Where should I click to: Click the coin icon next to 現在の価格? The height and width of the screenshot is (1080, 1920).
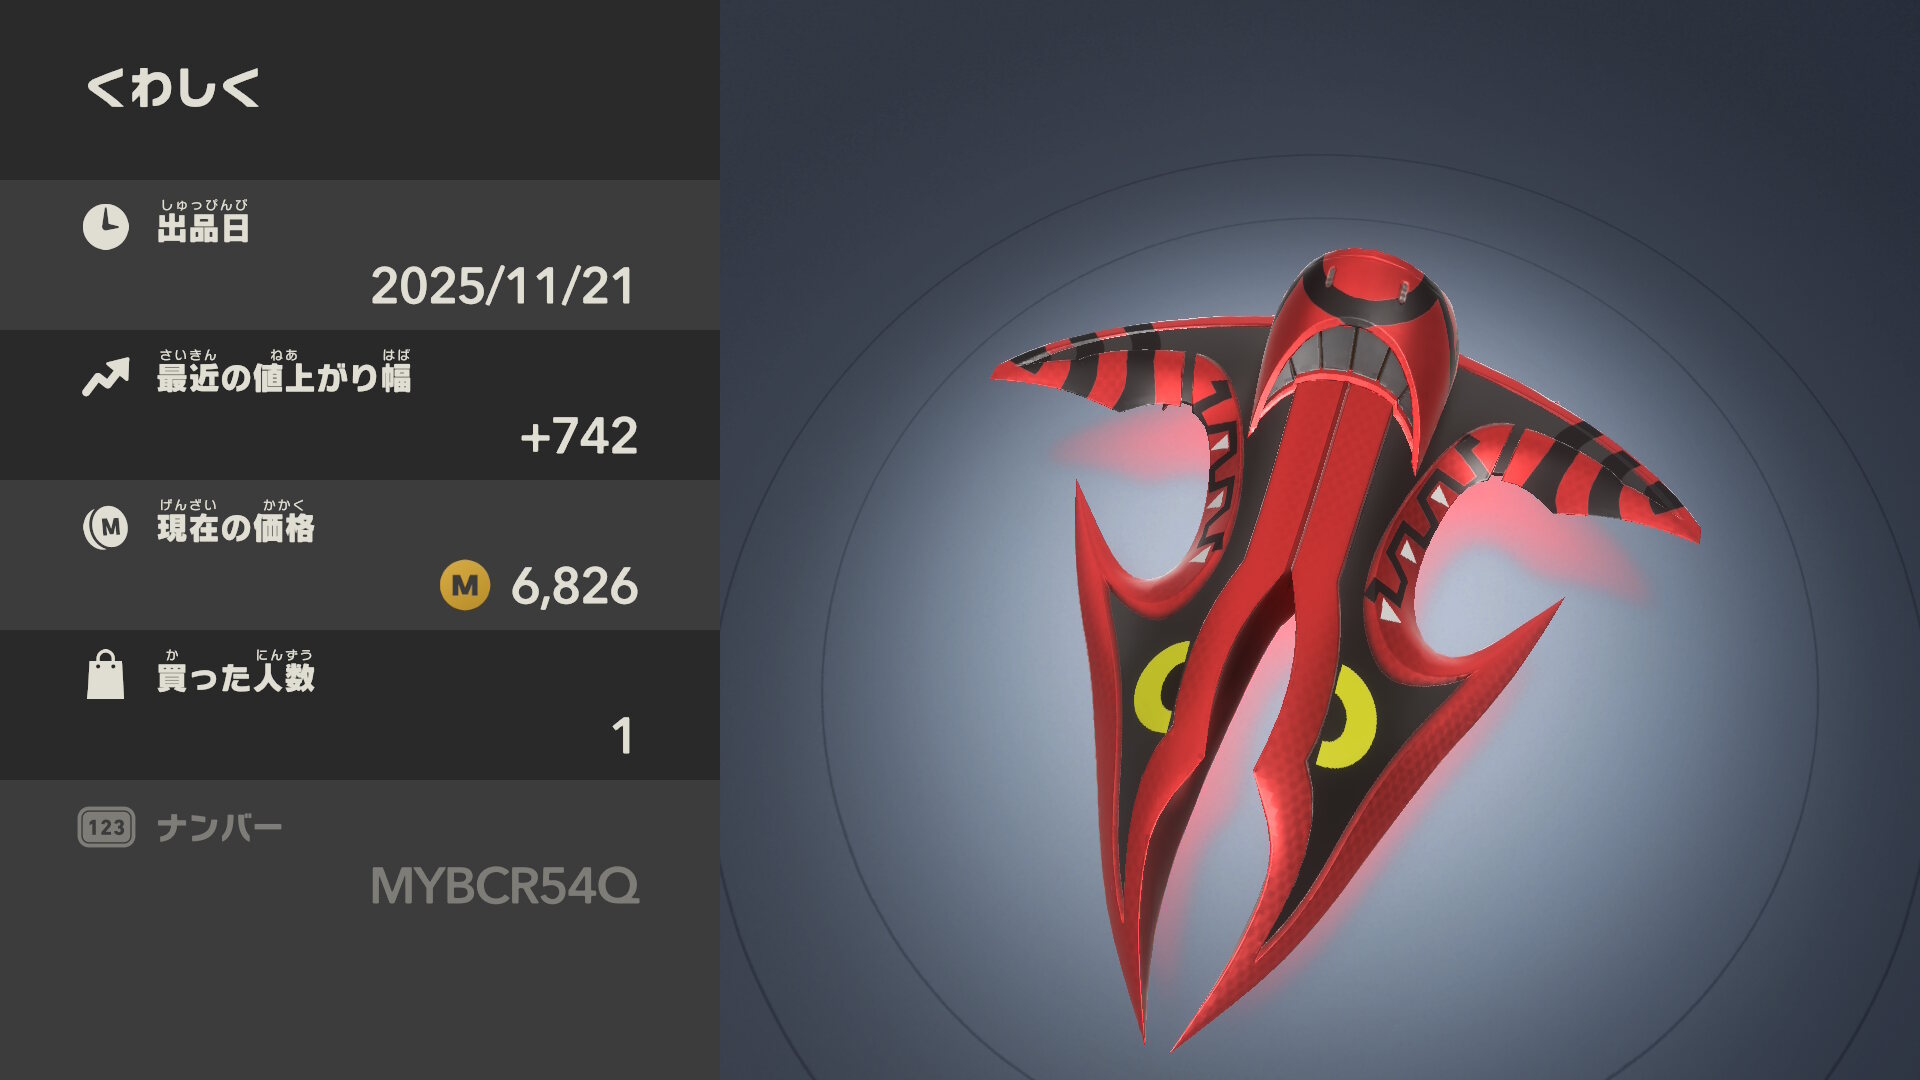pos(105,527)
